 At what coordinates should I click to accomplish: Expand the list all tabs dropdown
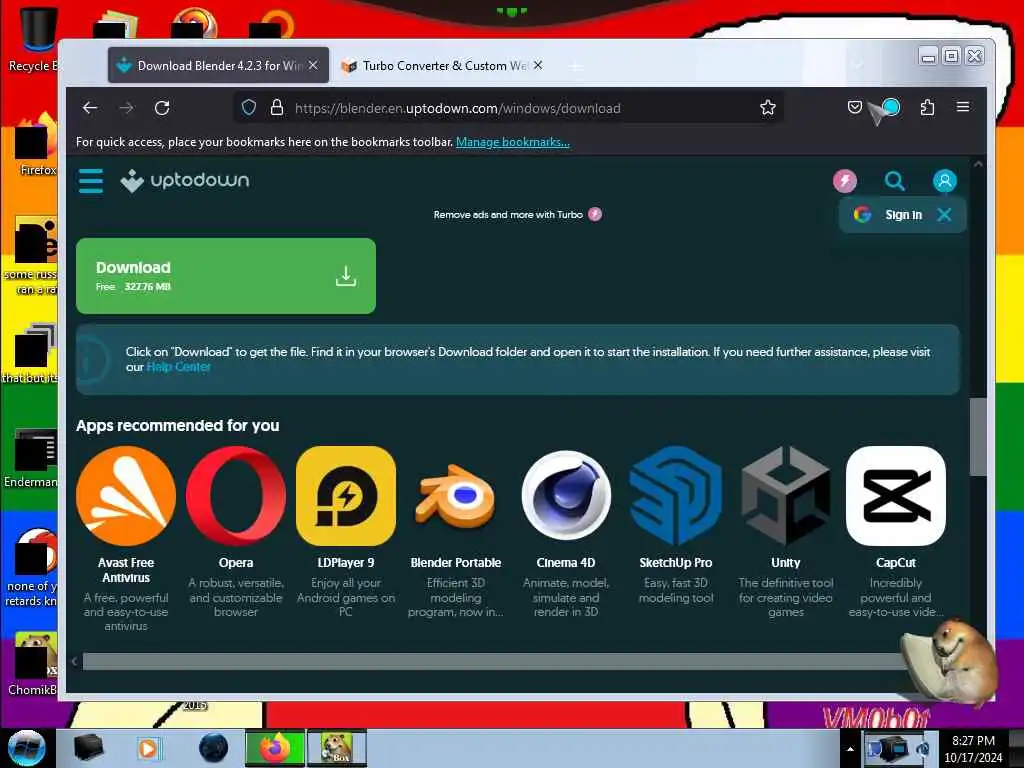pos(859,65)
